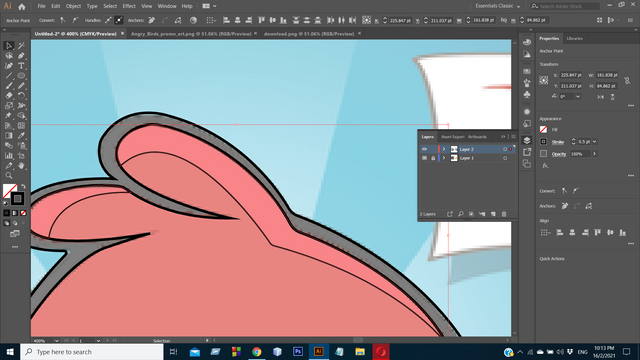Image resolution: width=640 pixels, height=360 pixels.
Task: Locate object magnifier icon in Layers panel
Action: pyautogui.click(x=461, y=214)
